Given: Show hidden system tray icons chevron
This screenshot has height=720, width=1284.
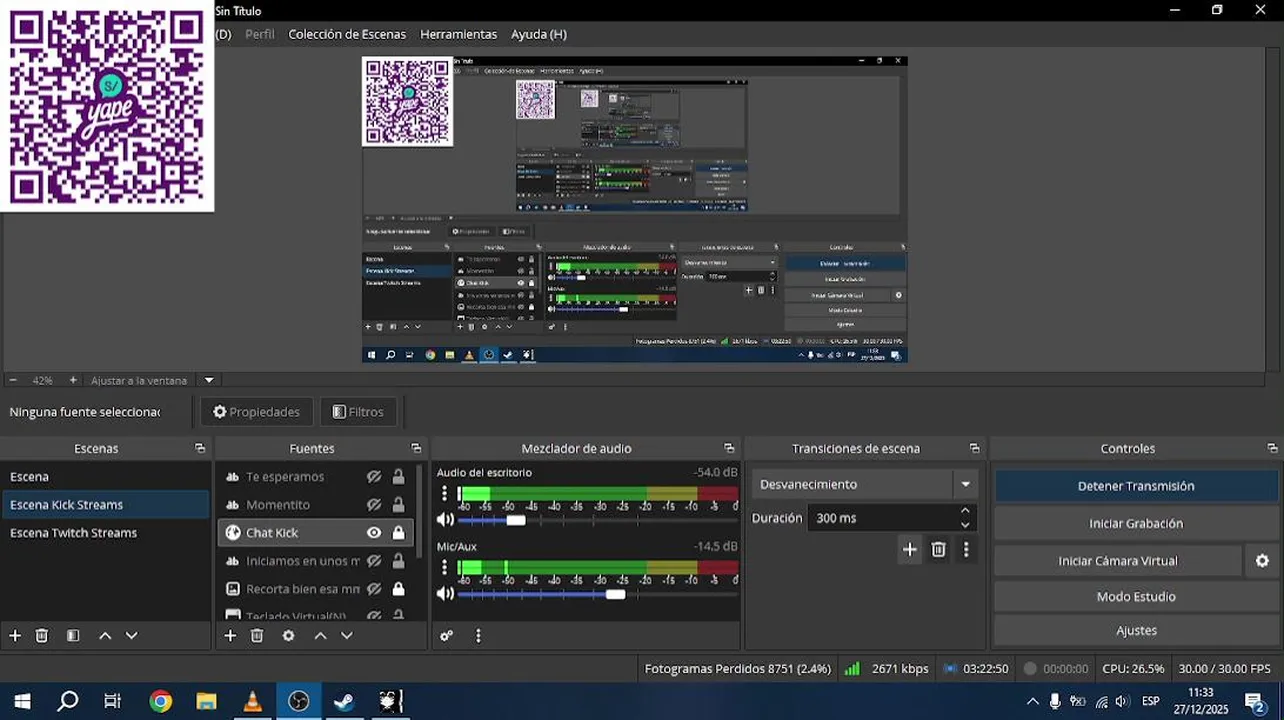Looking at the screenshot, I should pyautogui.click(x=1032, y=702).
